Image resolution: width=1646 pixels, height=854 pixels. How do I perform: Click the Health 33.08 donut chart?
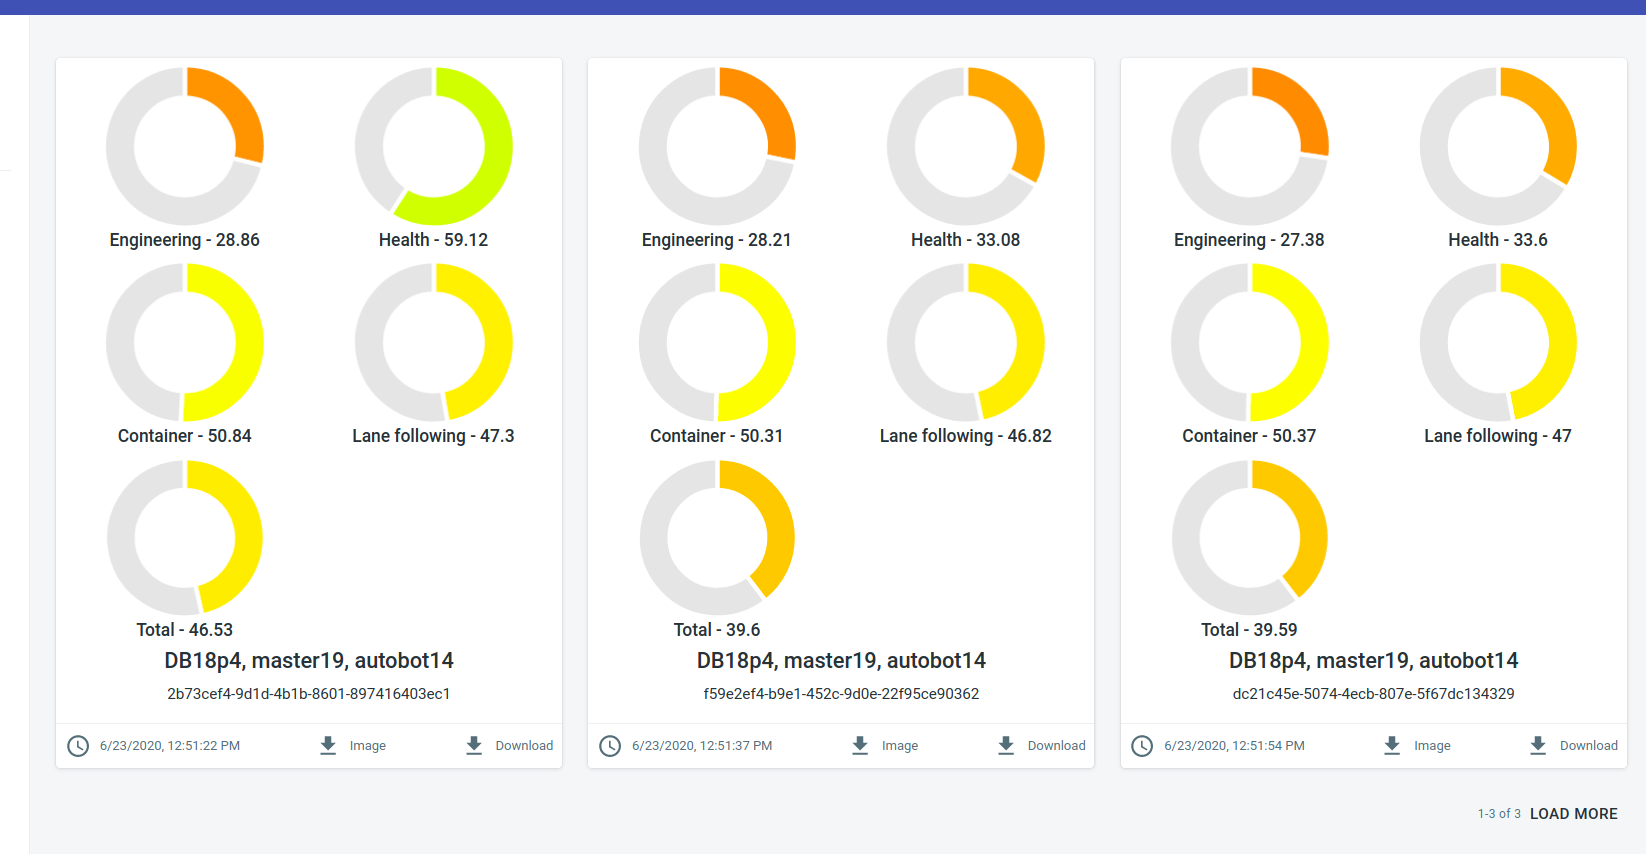click(966, 146)
